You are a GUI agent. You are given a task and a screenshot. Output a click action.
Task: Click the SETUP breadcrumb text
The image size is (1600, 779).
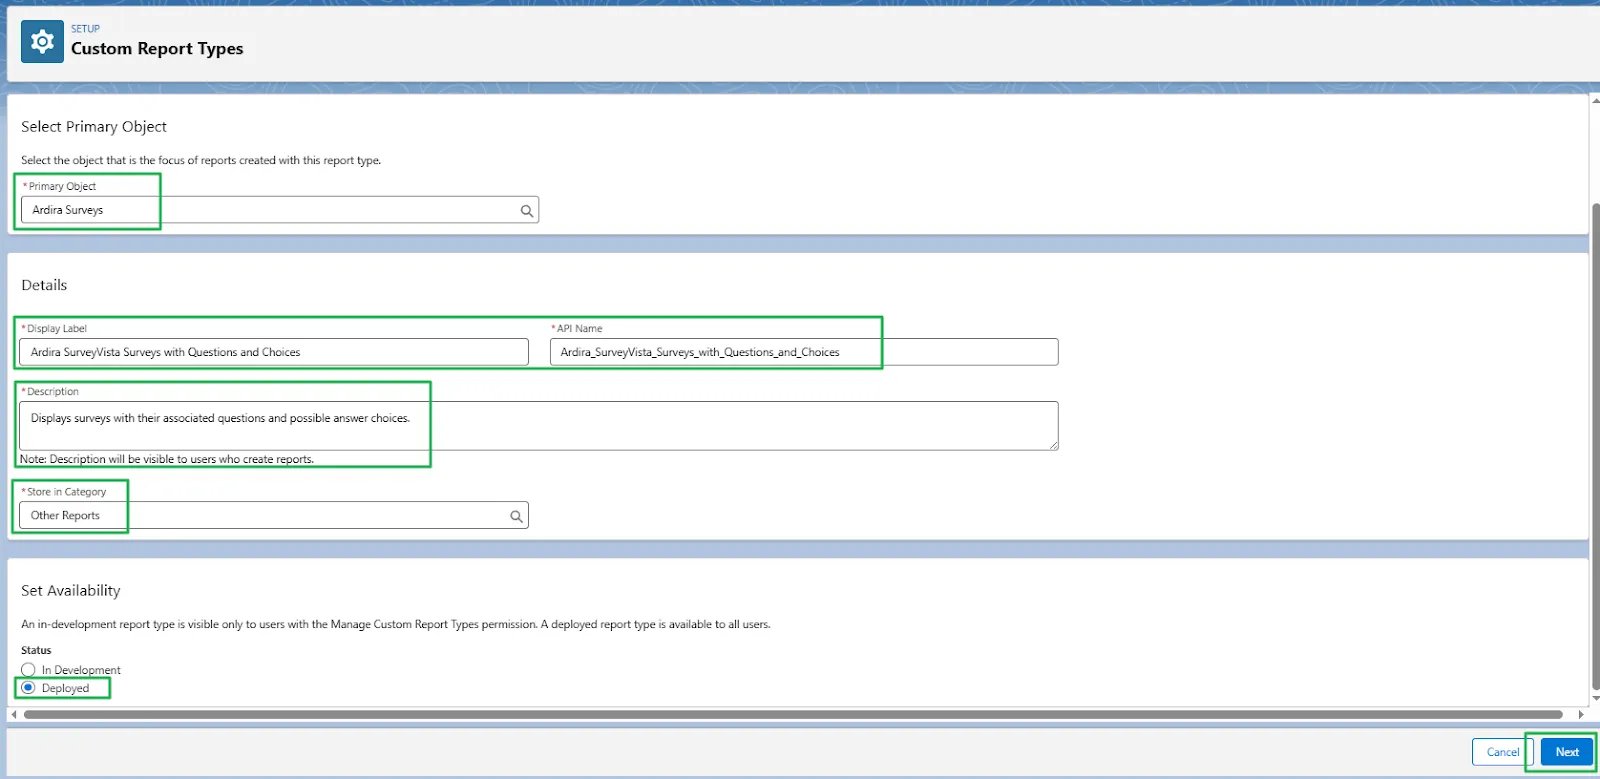85,29
